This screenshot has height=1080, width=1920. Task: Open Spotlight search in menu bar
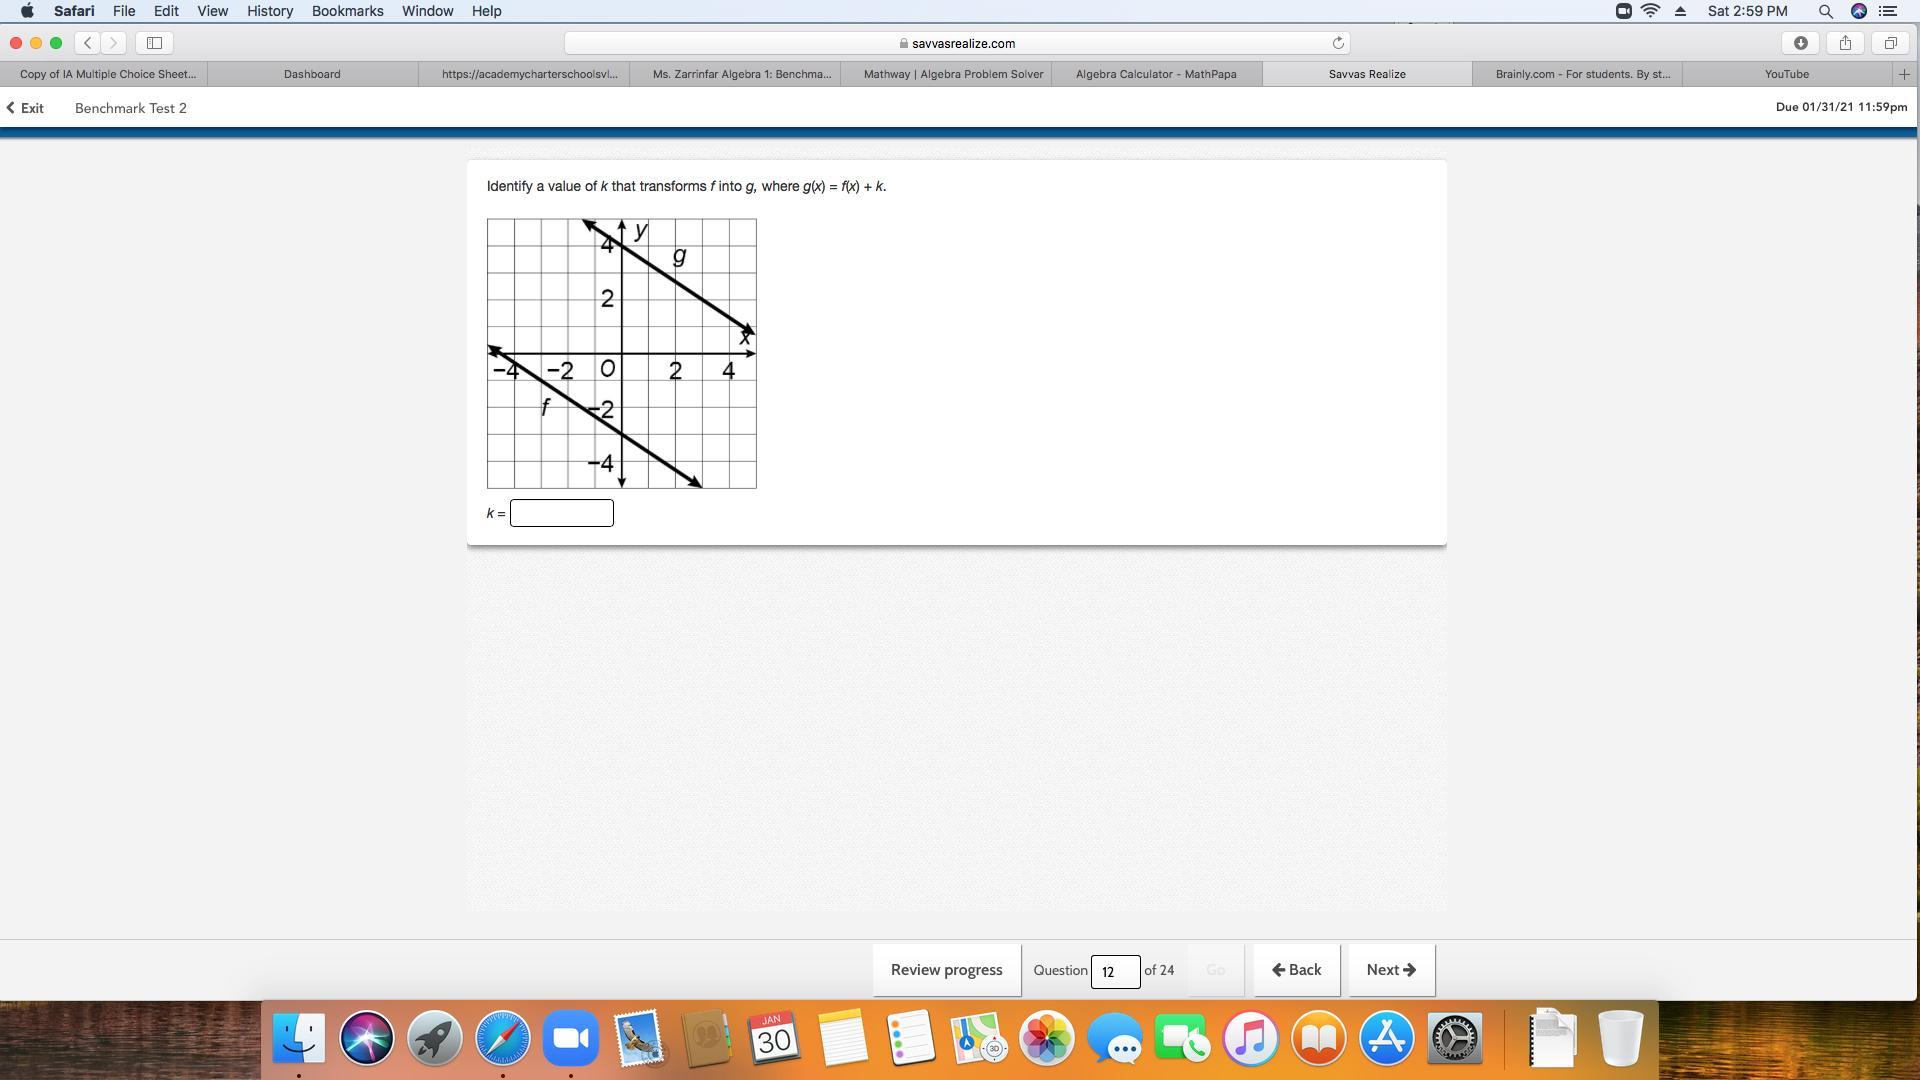click(1825, 11)
